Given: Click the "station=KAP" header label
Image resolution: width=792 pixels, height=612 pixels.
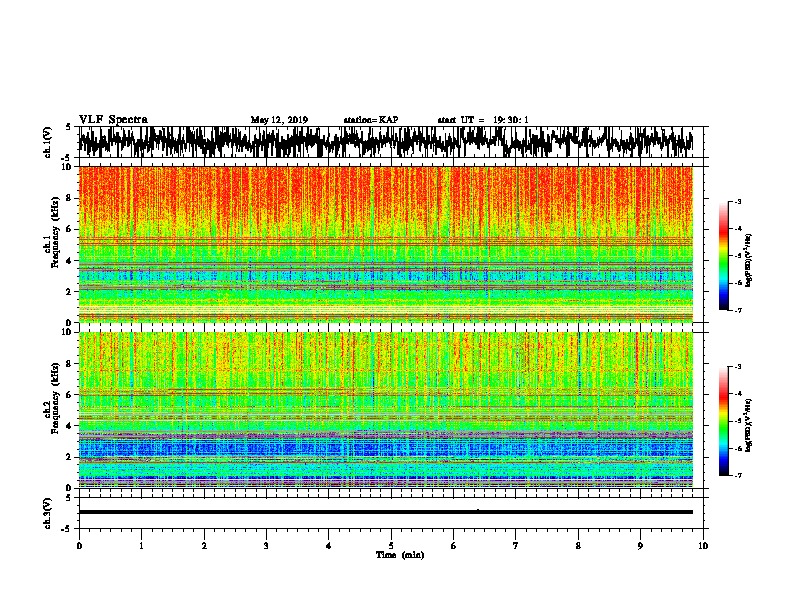Looking at the screenshot, I should [371, 120].
